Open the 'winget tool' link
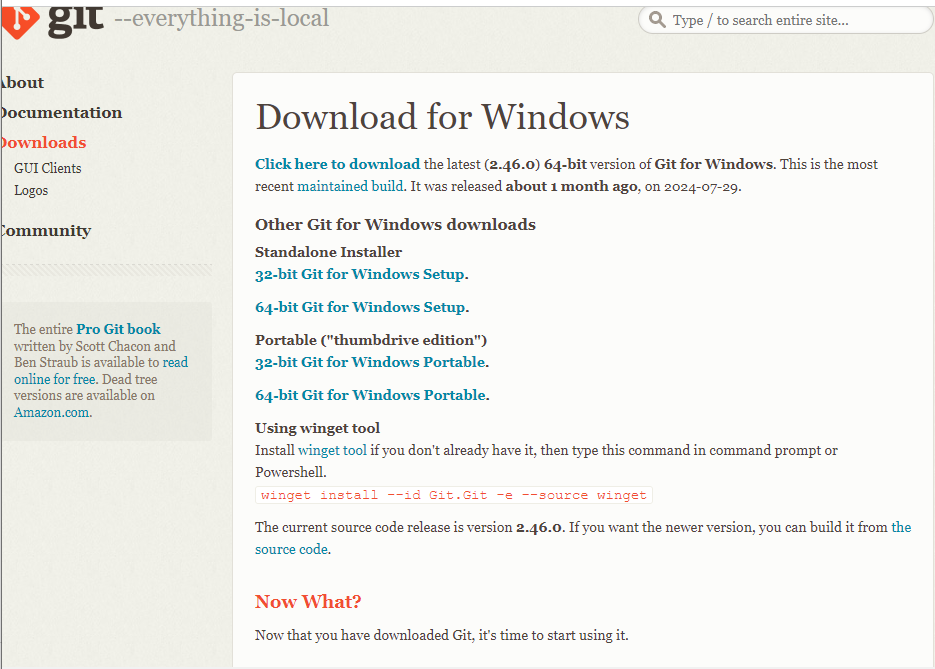The image size is (935, 669). 332,450
